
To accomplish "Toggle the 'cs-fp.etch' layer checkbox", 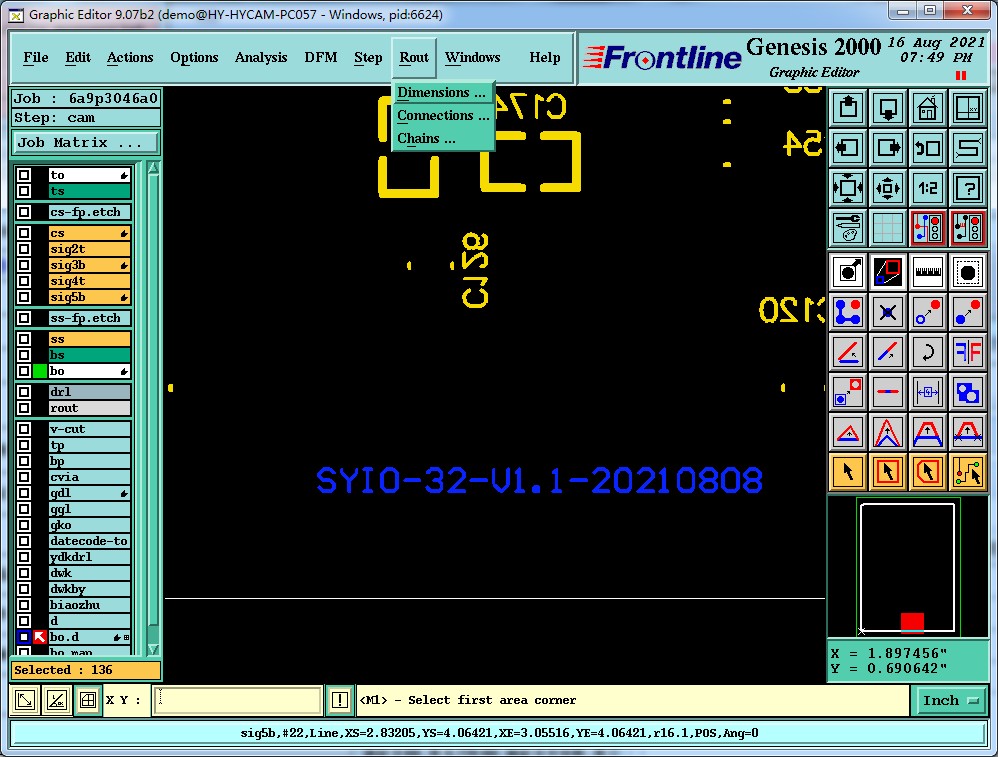I will 24,212.
